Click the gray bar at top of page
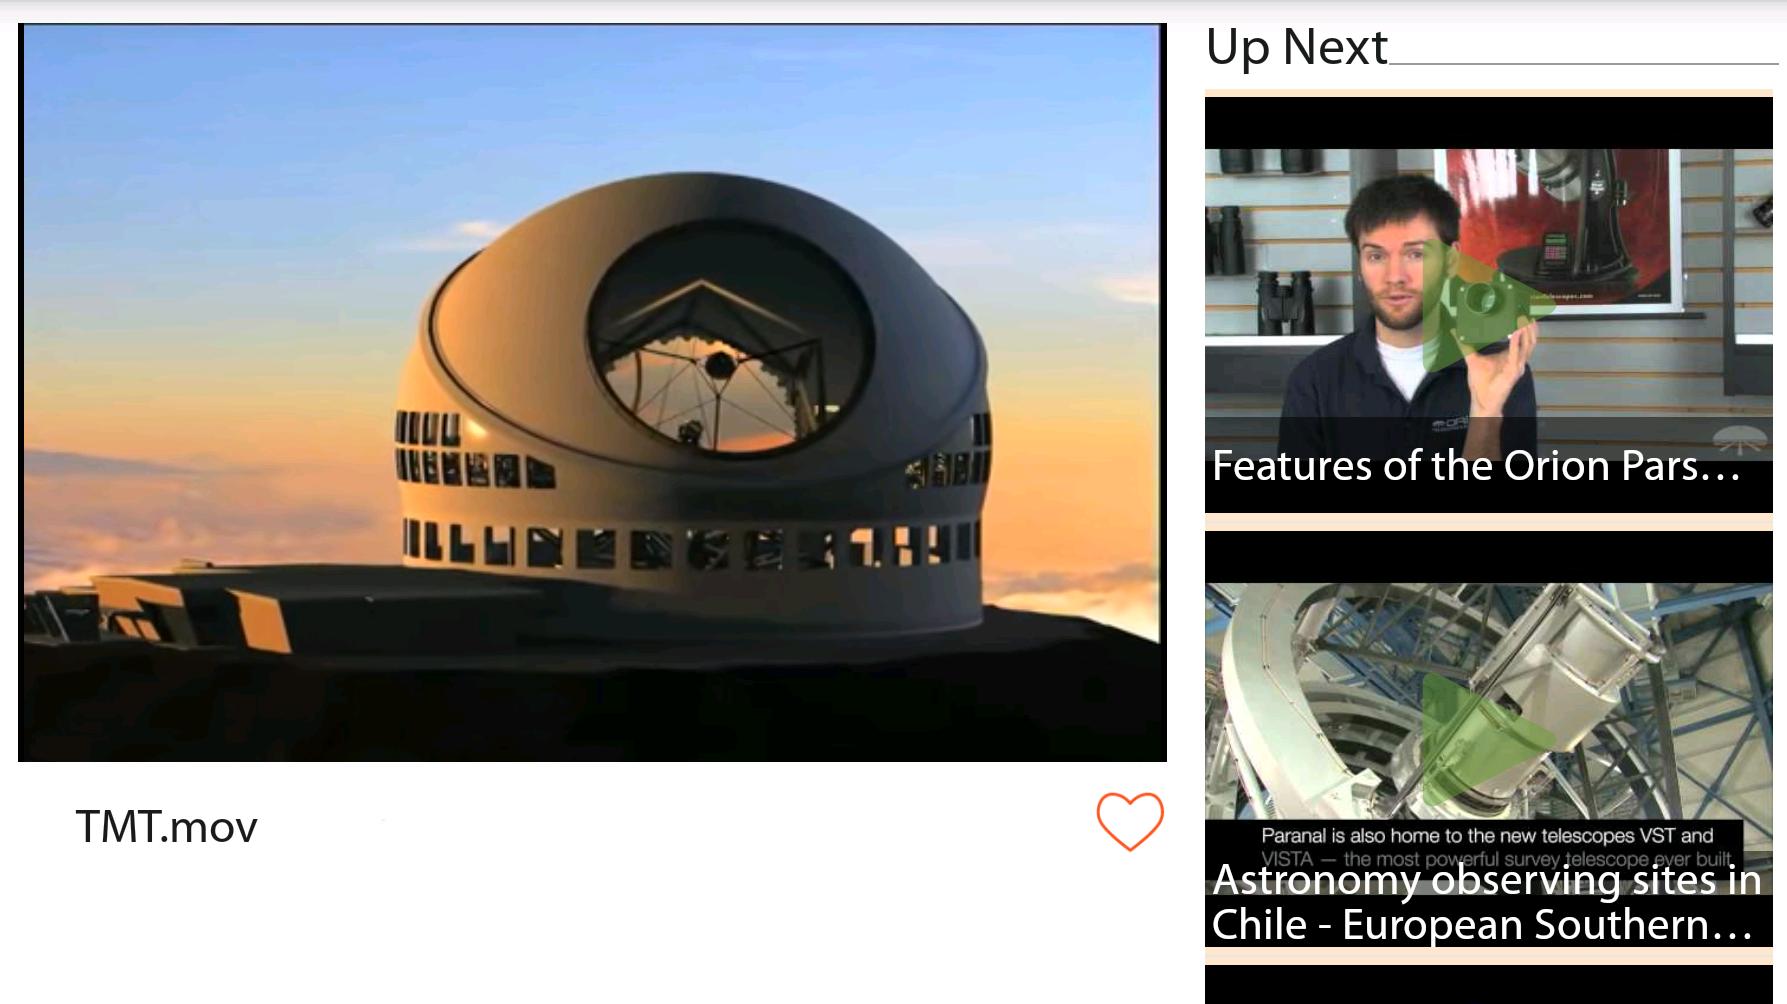The width and height of the screenshot is (1787, 1004). [x=893, y=10]
